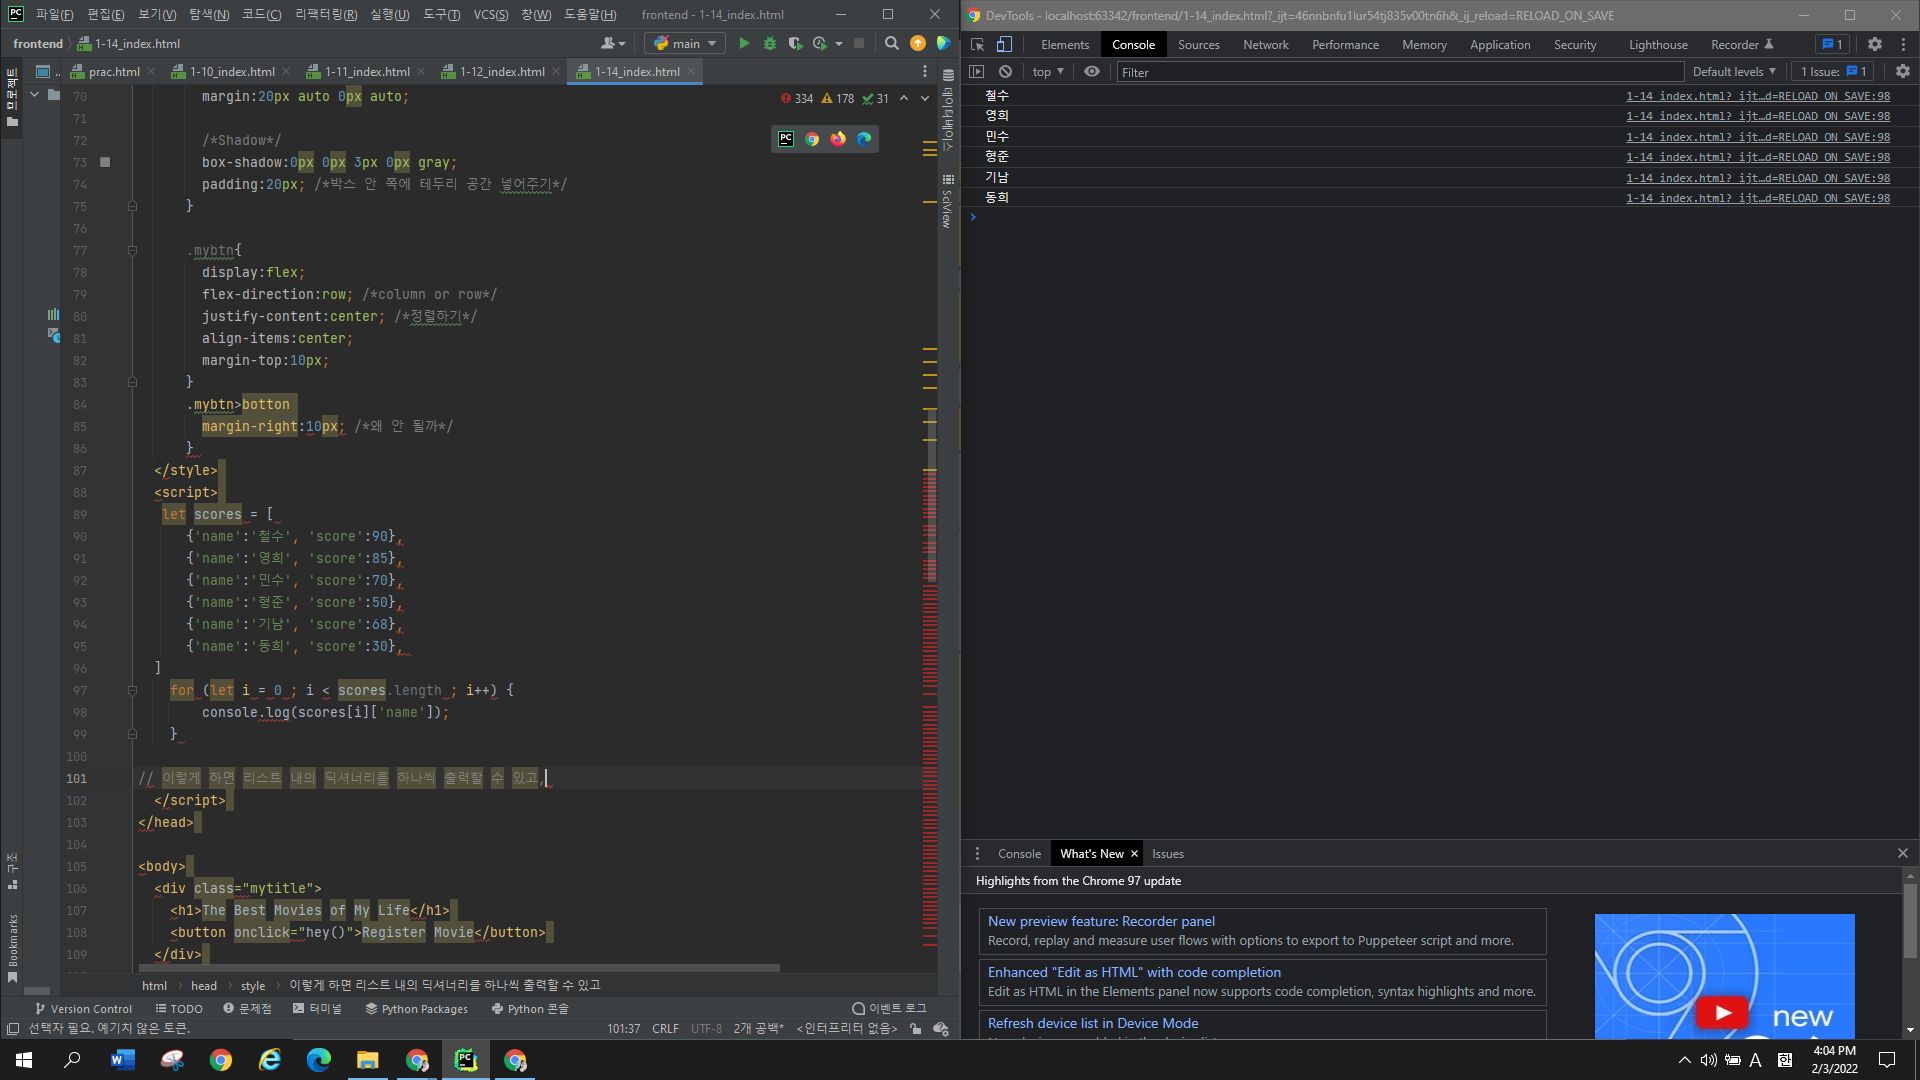Screen dimensions: 1920x1080
Task: Switch to the 1-12_index.html editor tab
Action: pos(502,72)
